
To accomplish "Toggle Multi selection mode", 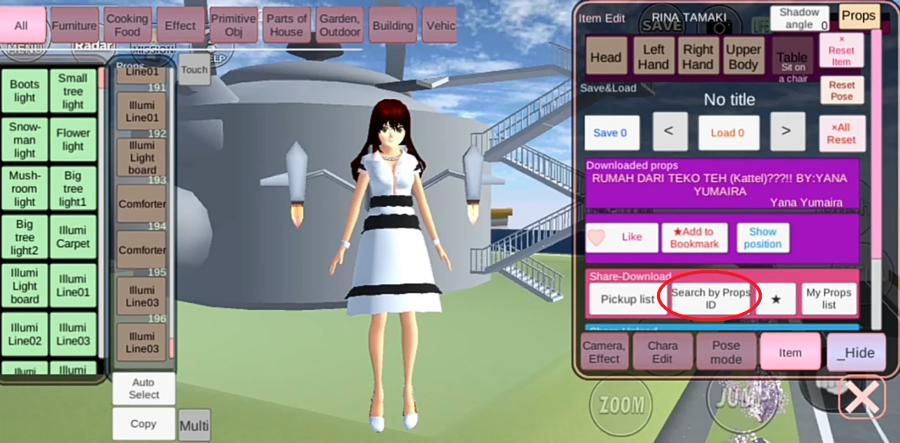I will pyautogui.click(x=194, y=426).
